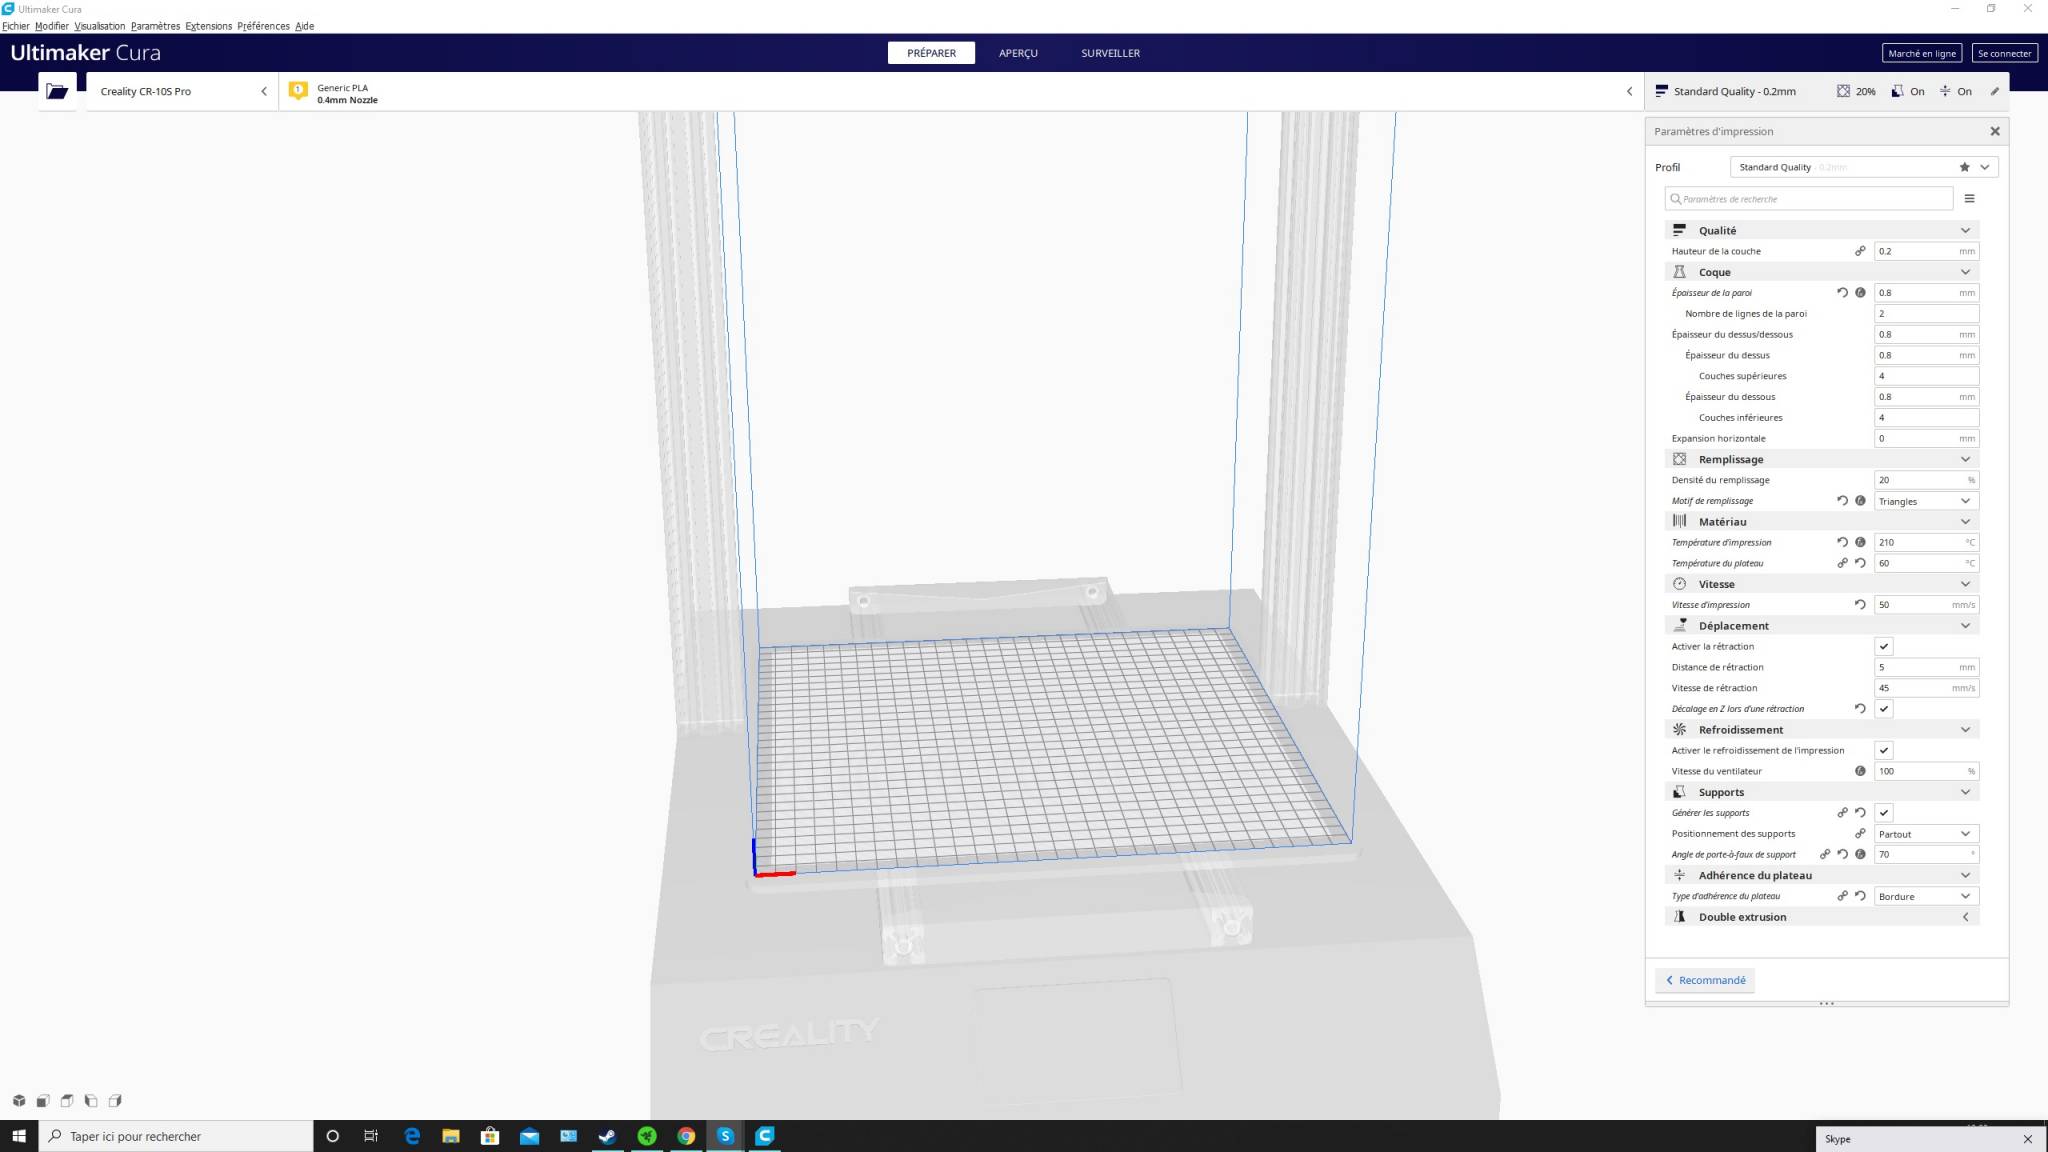The image size is (2048, 1152).
Task: Click the Densité du remplissage value field
Action: pos(1926,480)
